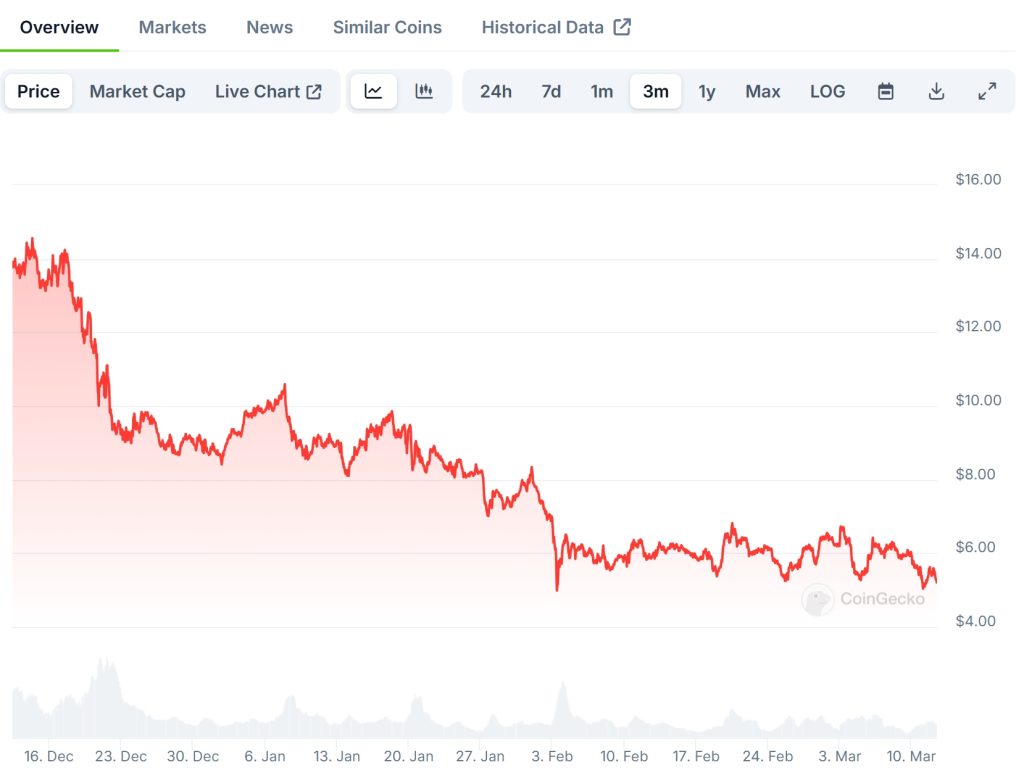Open the Markets tab

172,27
